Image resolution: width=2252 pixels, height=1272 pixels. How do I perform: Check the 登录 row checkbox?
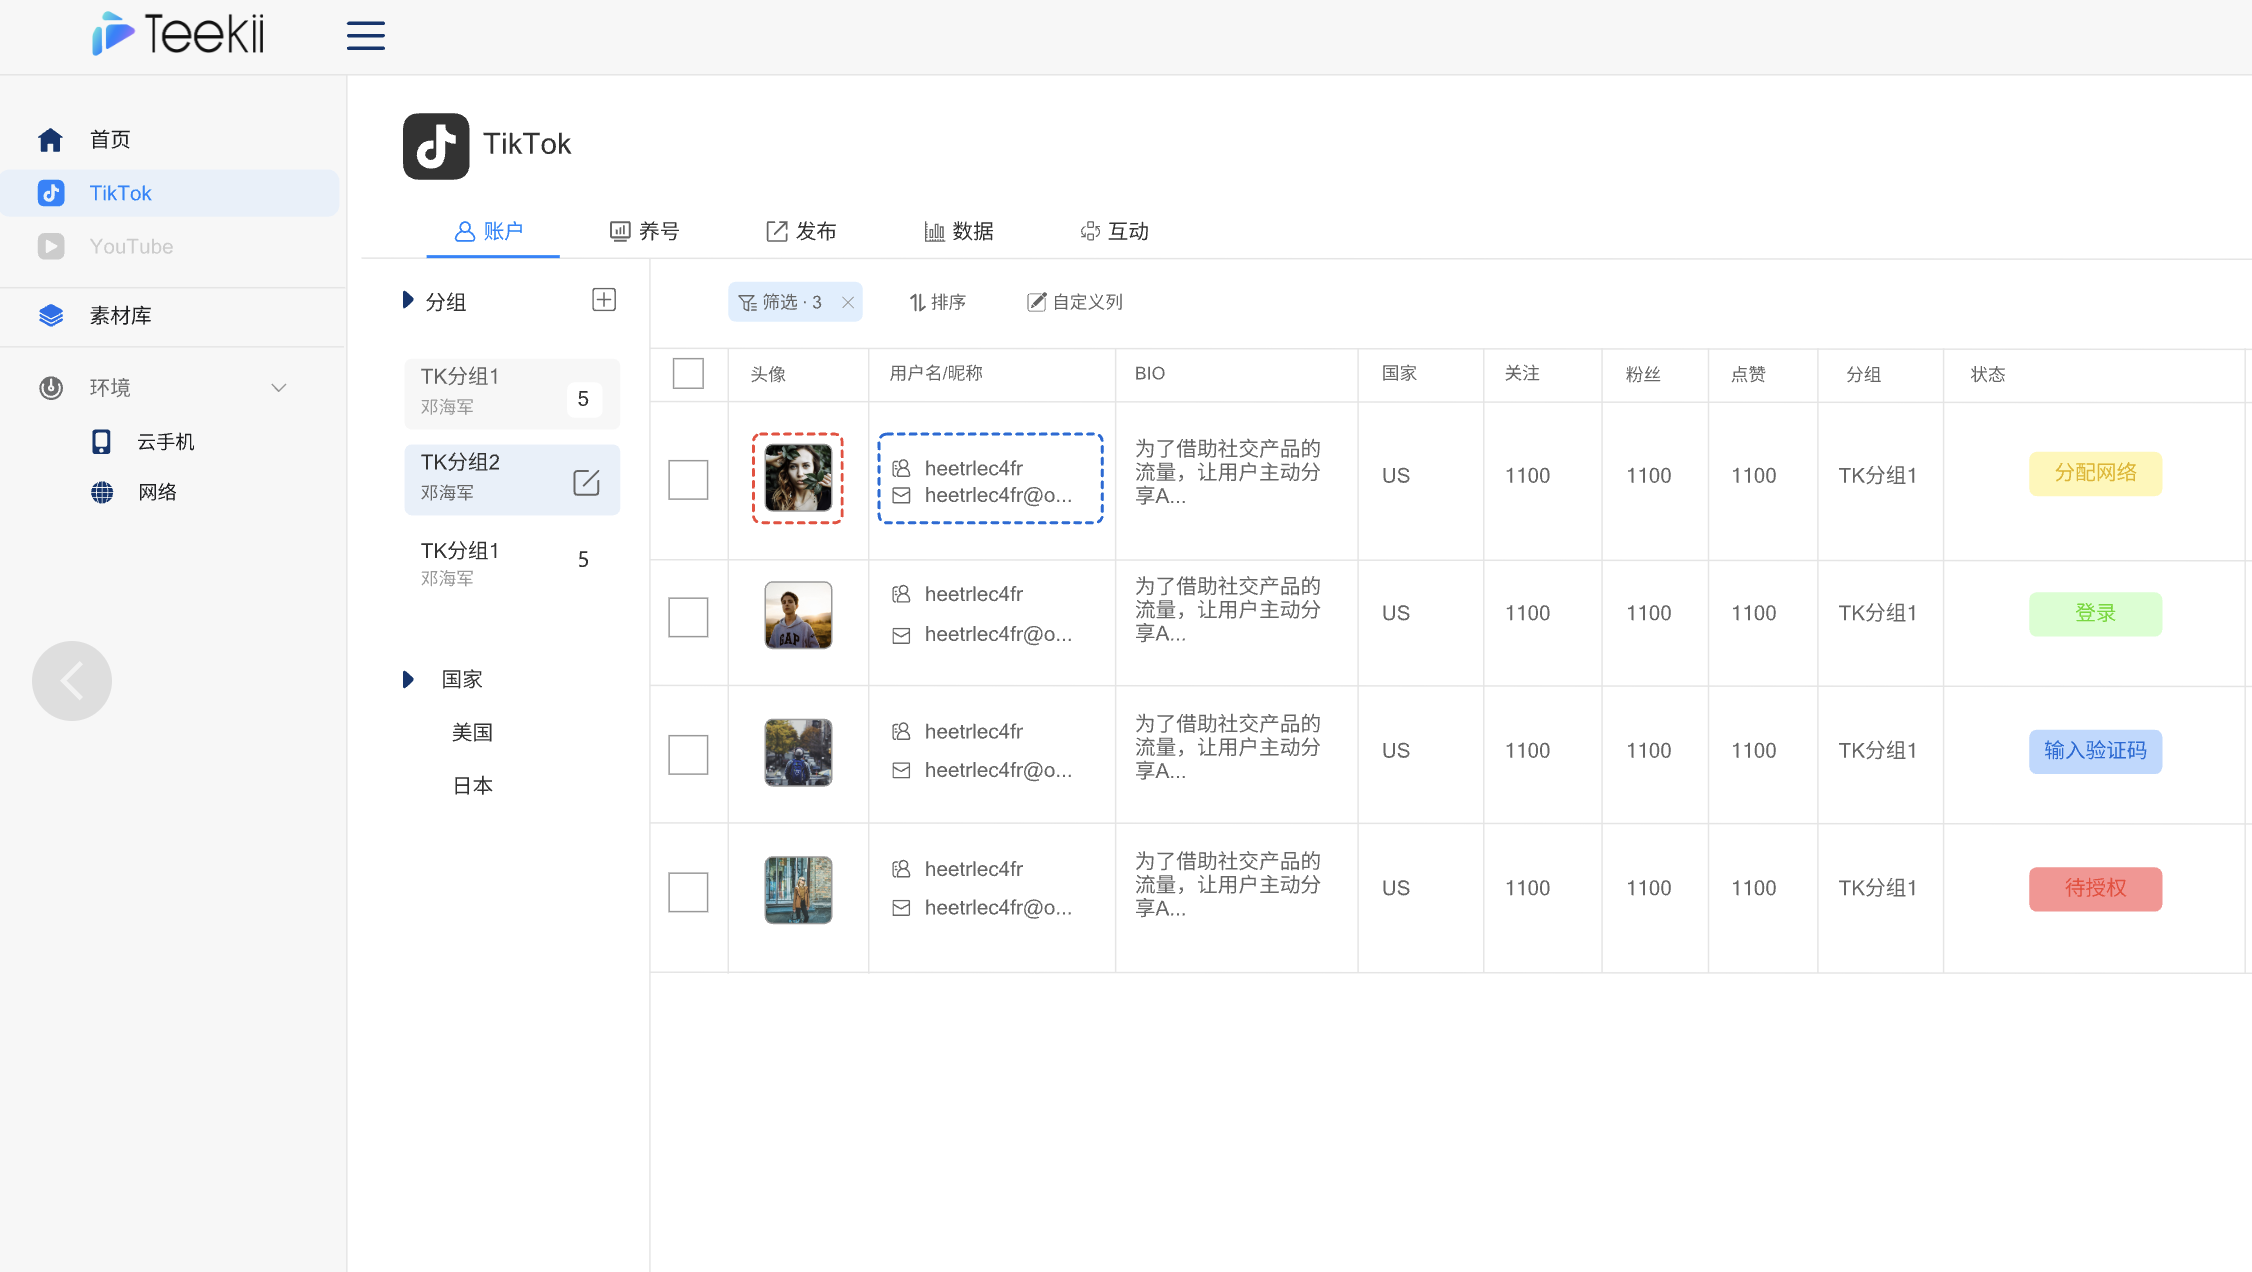coord(688,617)
